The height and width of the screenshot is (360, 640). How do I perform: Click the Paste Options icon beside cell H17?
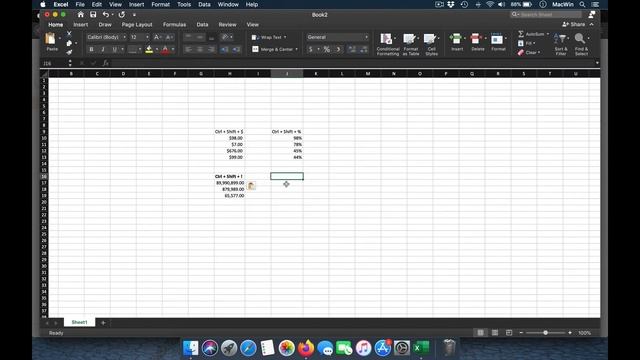(251, 186)
